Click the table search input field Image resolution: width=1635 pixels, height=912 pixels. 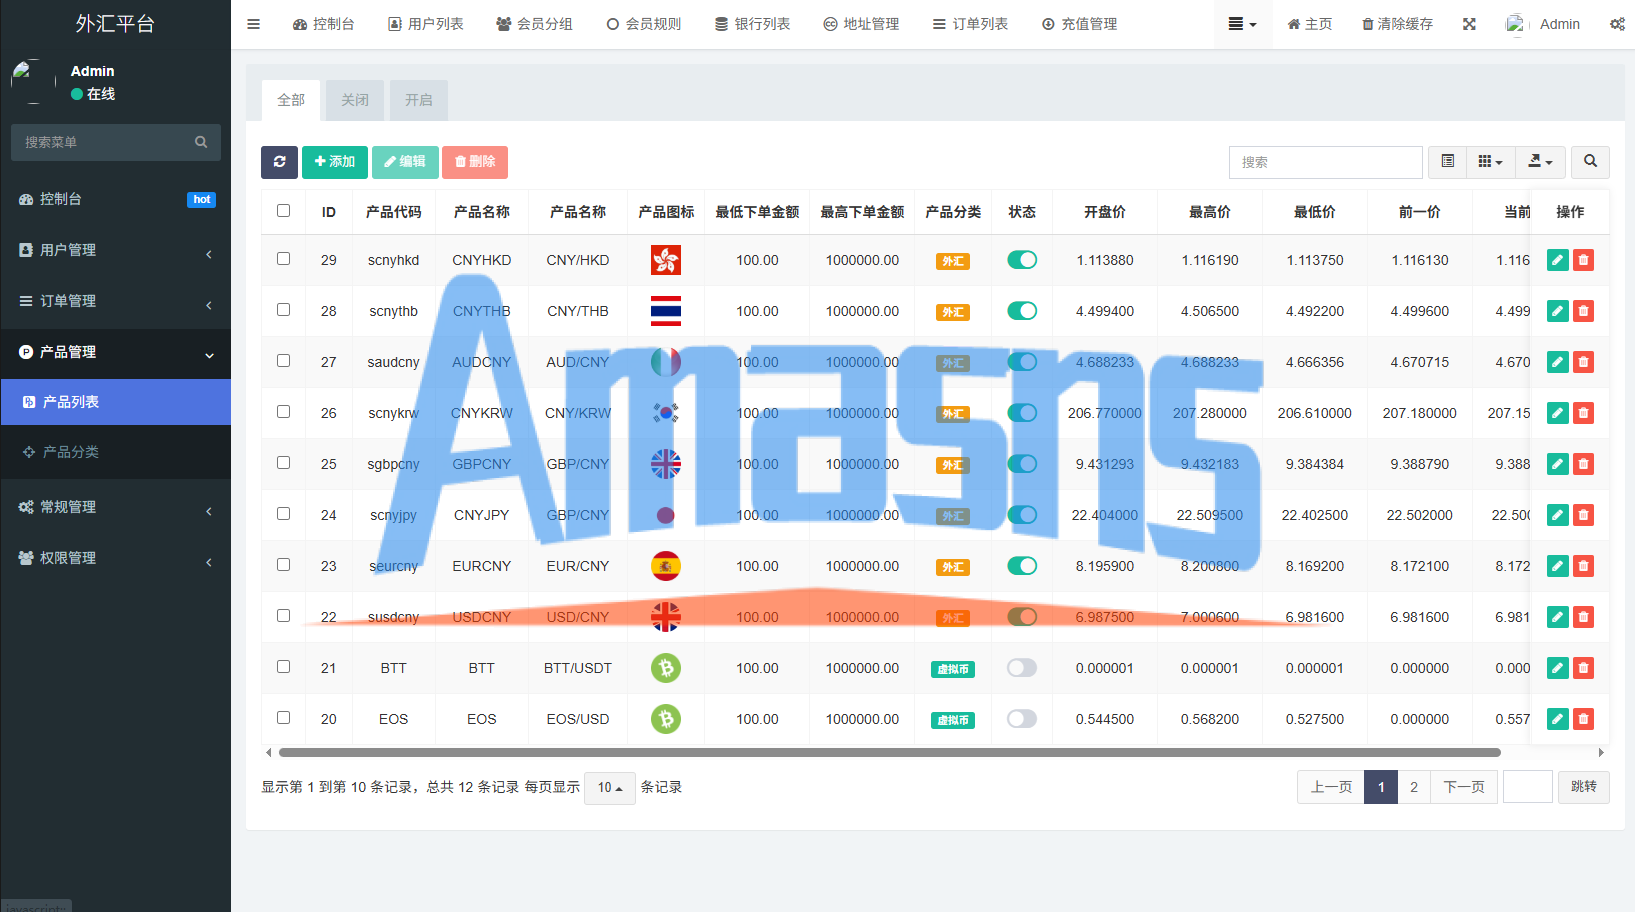pyautogui.click(x=1326, y=162)
